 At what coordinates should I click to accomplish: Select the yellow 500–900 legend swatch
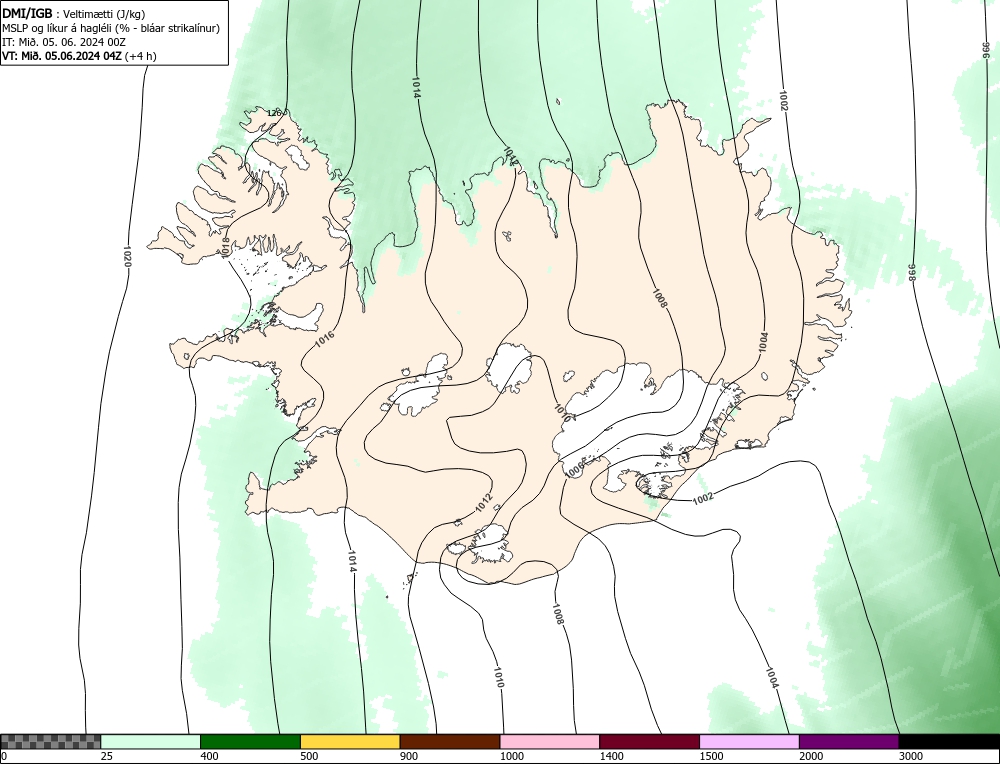pos(350,741)
